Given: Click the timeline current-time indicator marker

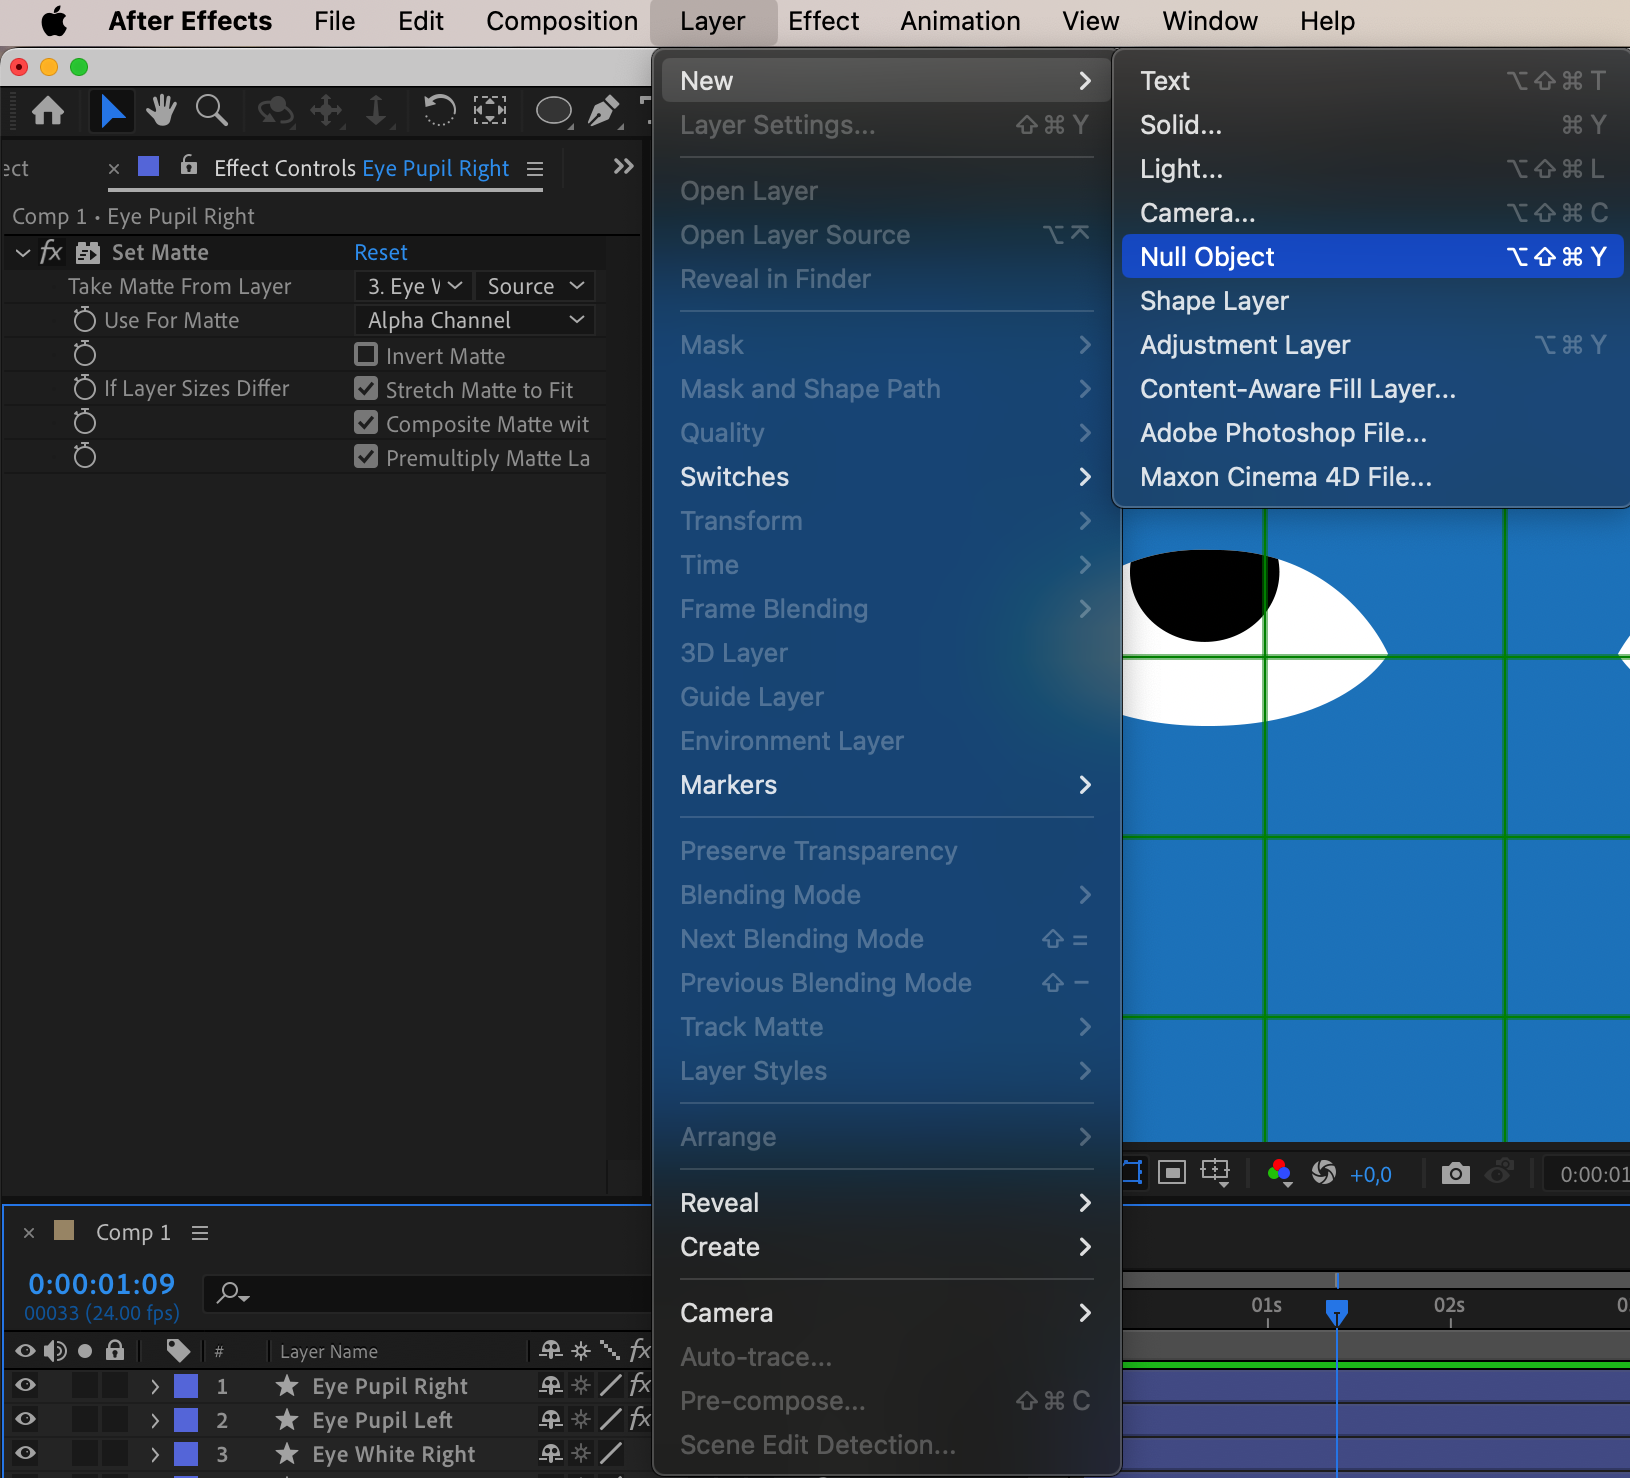Looking at the screenshot, I should (1337, 1310).
